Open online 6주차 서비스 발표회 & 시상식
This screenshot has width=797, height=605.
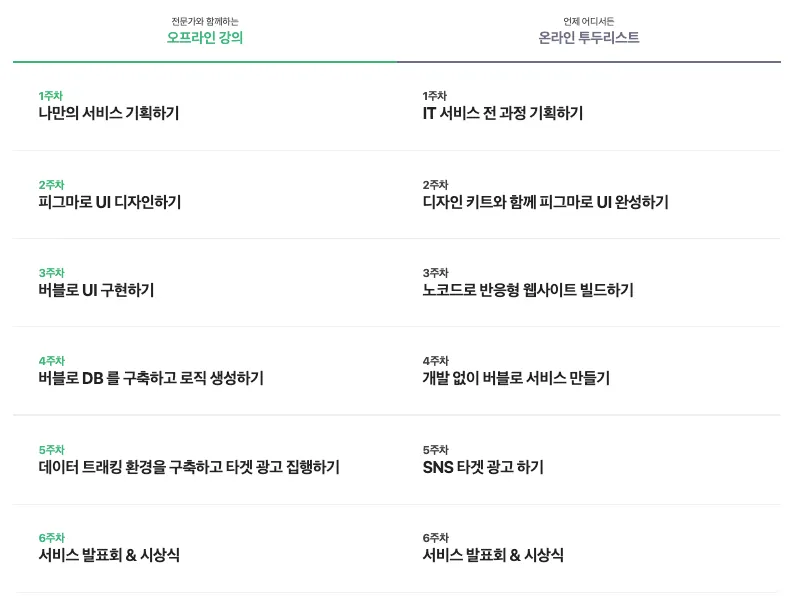coord(493,555)
